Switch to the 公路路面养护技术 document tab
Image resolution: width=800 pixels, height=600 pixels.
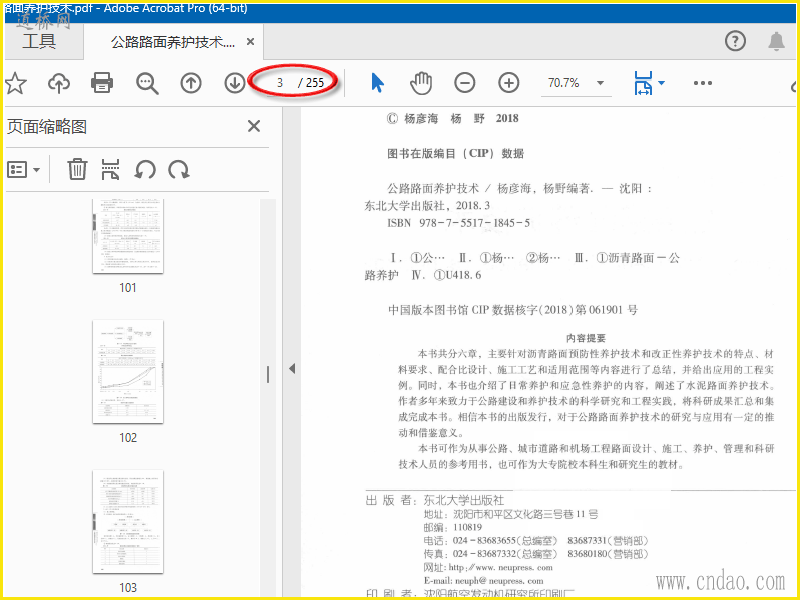point(172,42)
